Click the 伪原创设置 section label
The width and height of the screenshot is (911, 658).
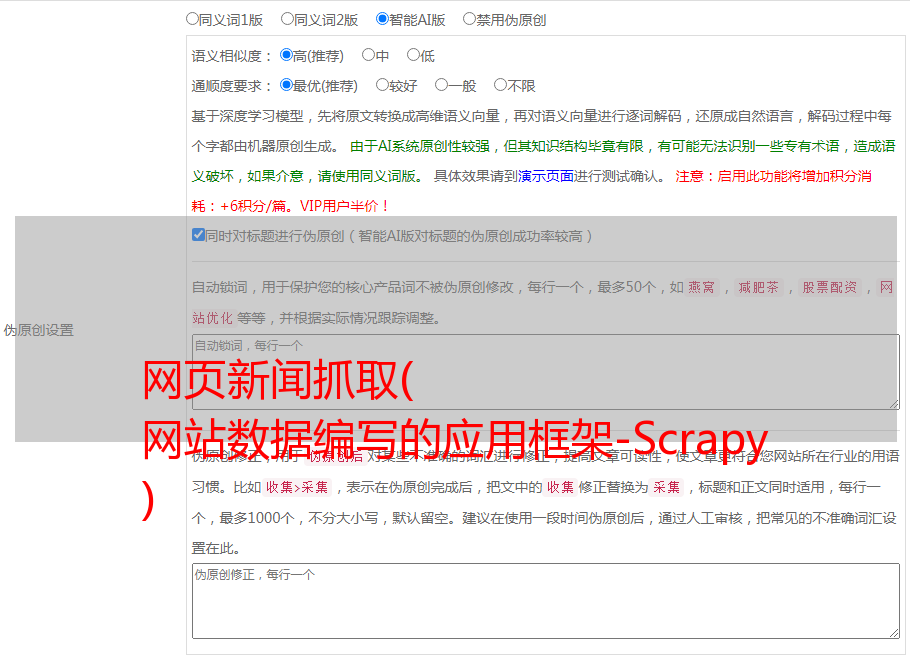tap(38, 330)
